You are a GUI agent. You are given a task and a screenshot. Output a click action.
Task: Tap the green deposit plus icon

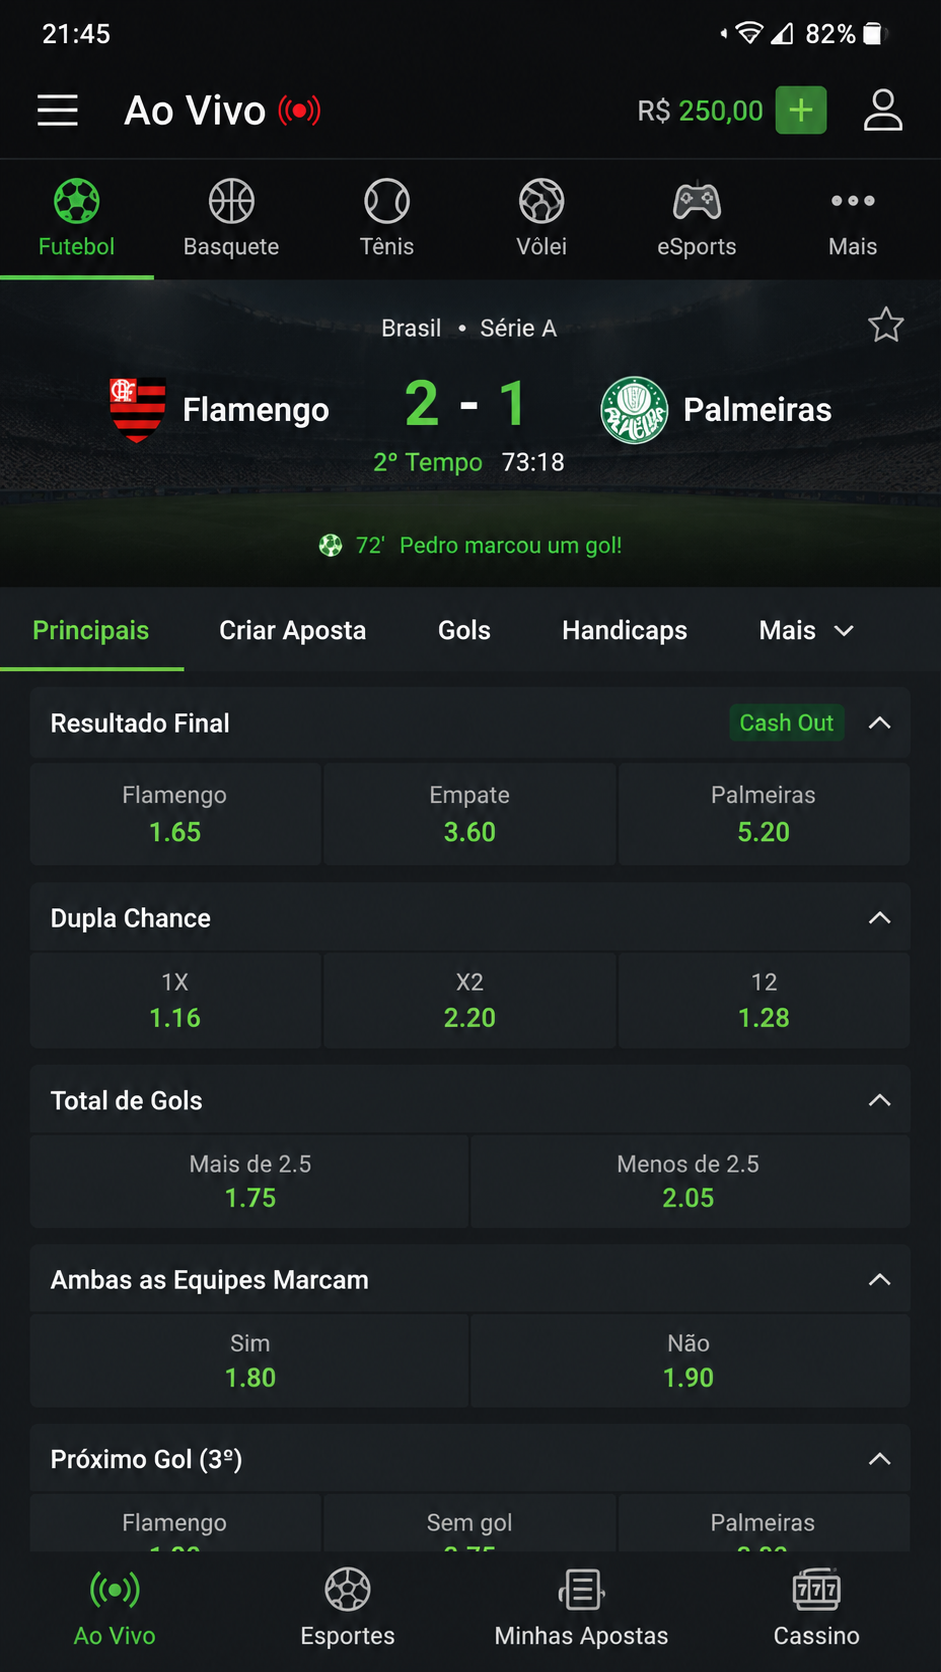point(801,110)
